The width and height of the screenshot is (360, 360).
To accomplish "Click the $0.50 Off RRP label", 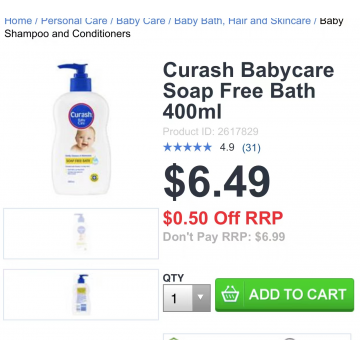I will click(223, 218).
